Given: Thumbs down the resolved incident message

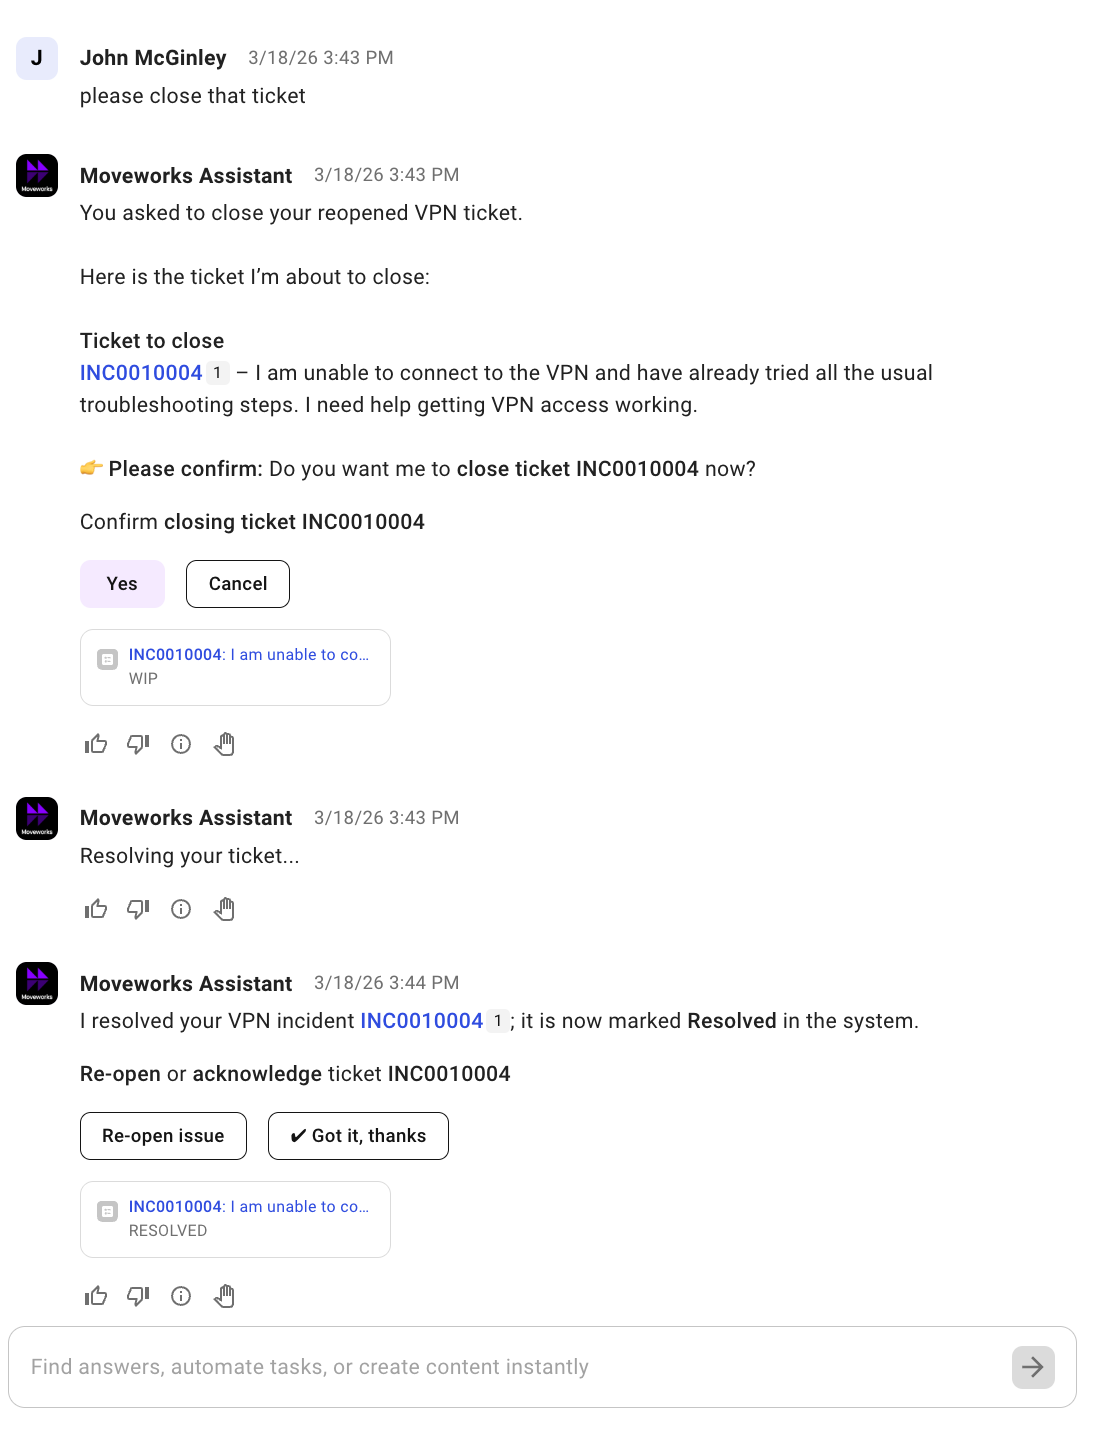Looking at the screenshot, I should coord(138,1296).
